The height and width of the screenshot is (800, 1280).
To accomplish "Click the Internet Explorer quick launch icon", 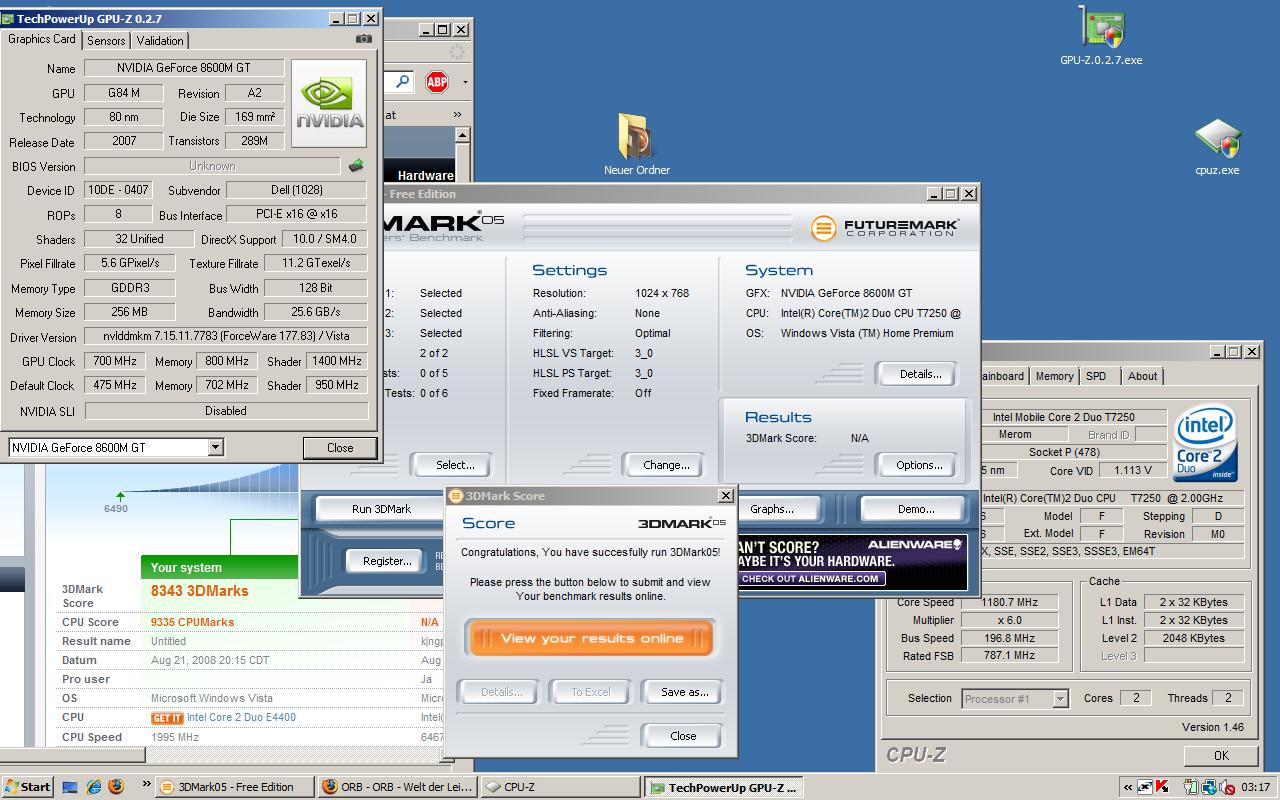I will [x=93, y=786].
